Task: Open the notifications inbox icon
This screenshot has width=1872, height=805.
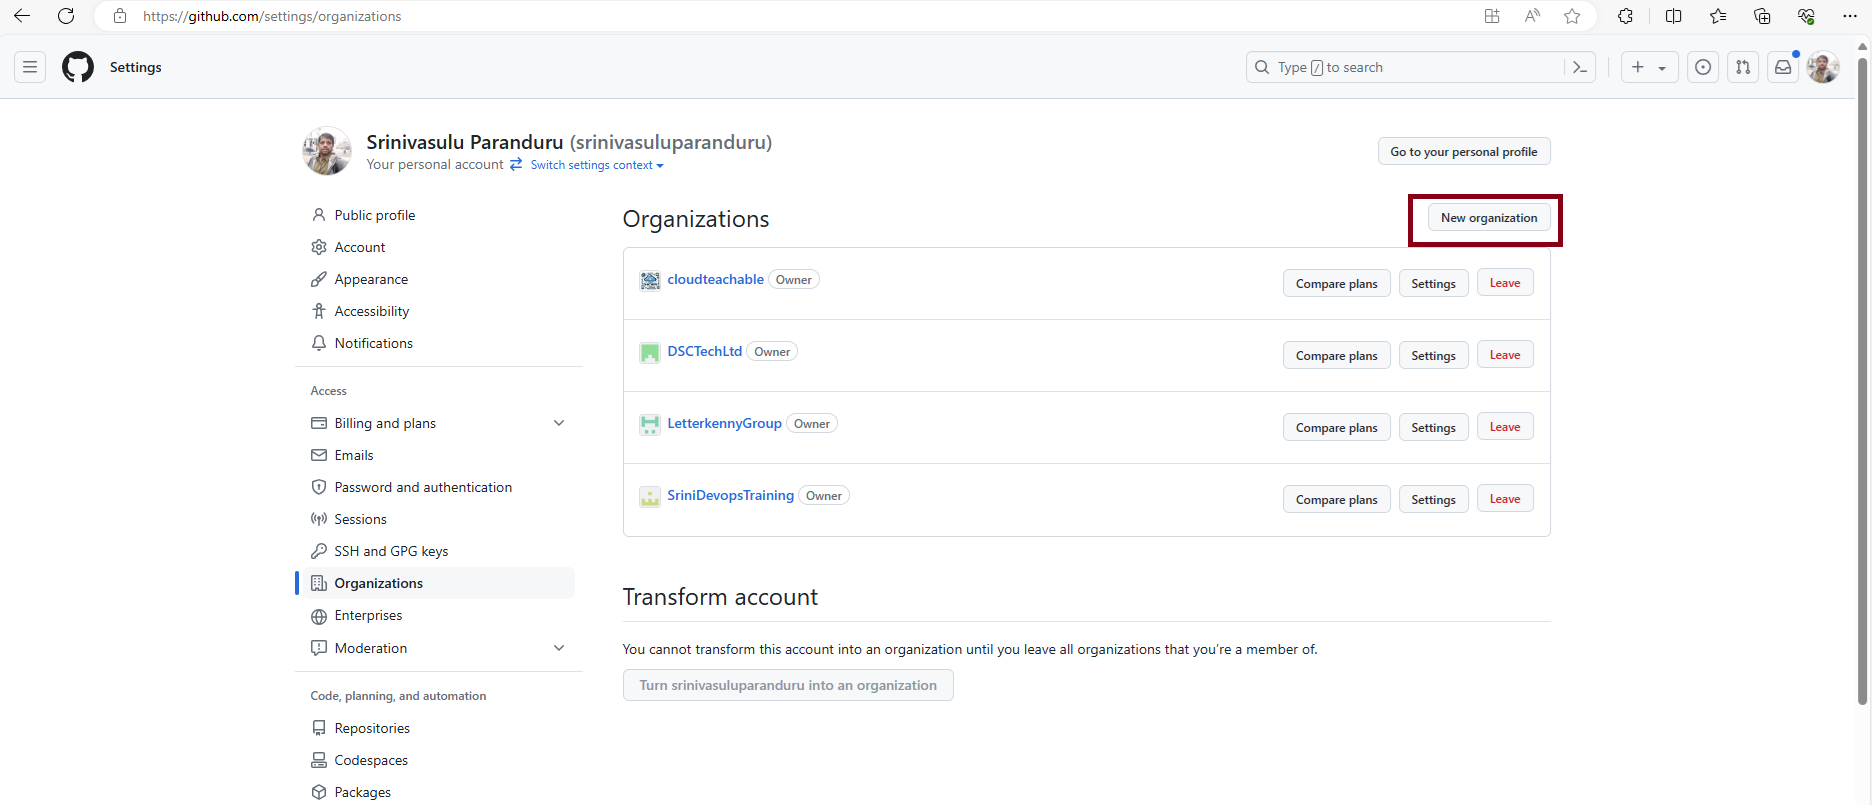Action: click(1783, 67)
